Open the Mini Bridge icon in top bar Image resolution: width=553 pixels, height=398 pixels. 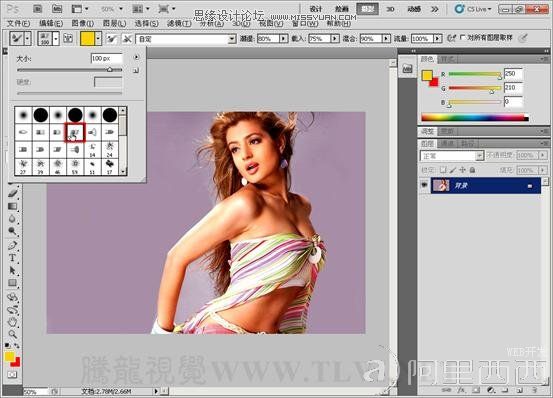pyautogui.click(x=57, y=8)
